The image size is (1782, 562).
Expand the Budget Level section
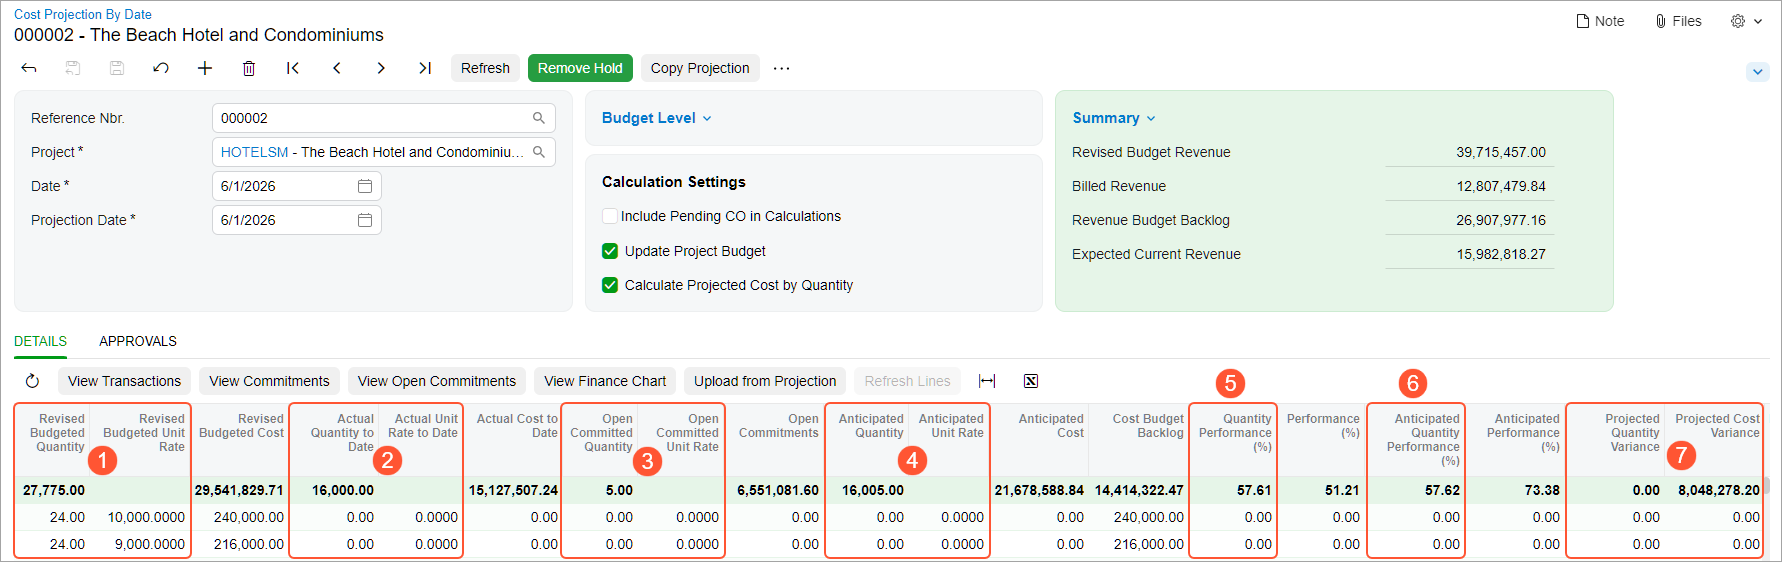pos(657,118)
